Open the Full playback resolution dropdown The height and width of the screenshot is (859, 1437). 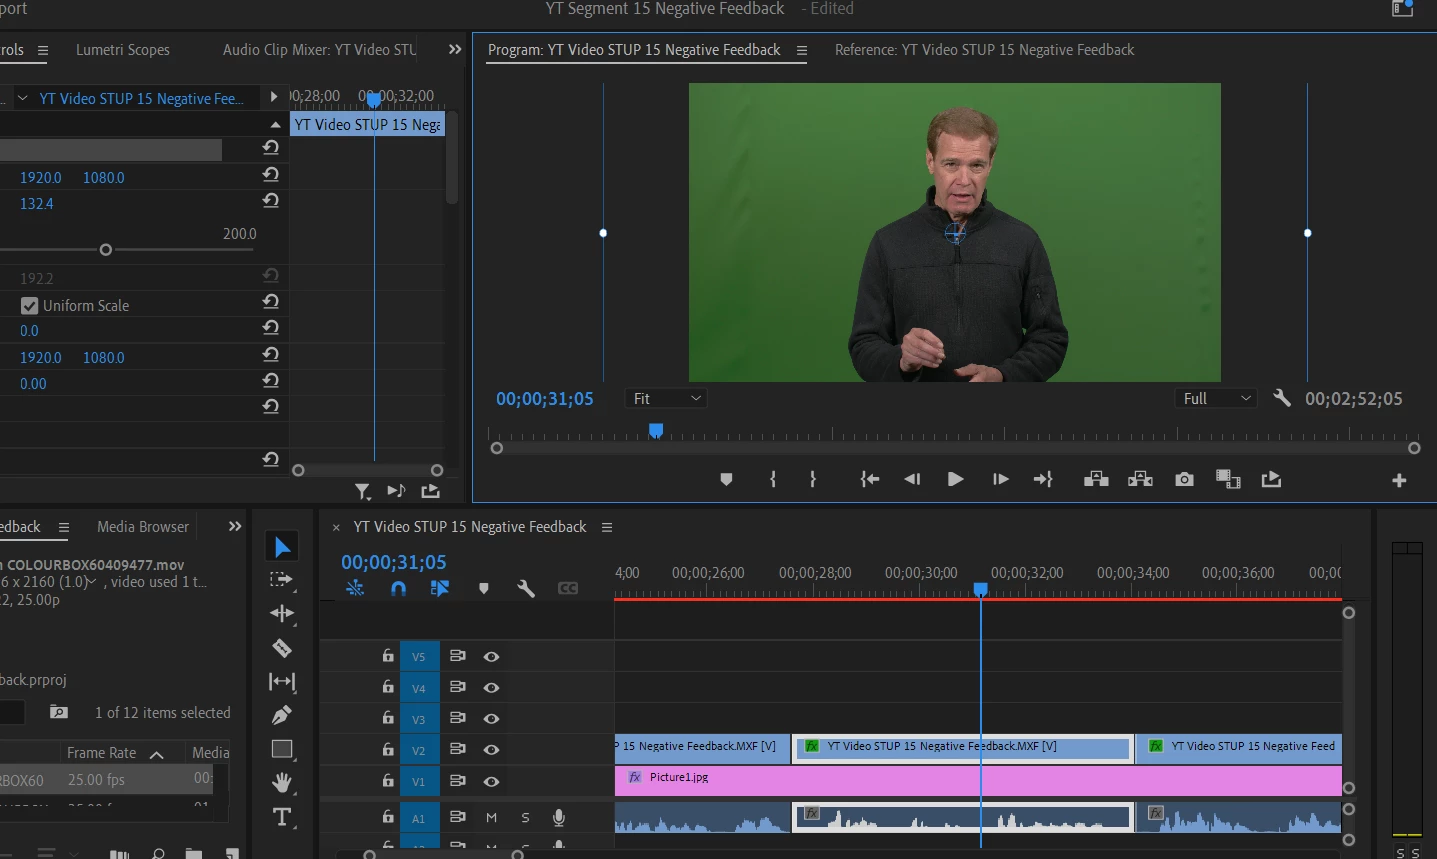click(1216, 398)
